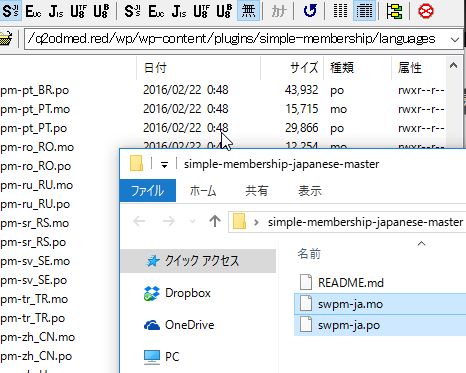
Task: Open the remote path history dropdown
Action: click(x=455, y=40)
